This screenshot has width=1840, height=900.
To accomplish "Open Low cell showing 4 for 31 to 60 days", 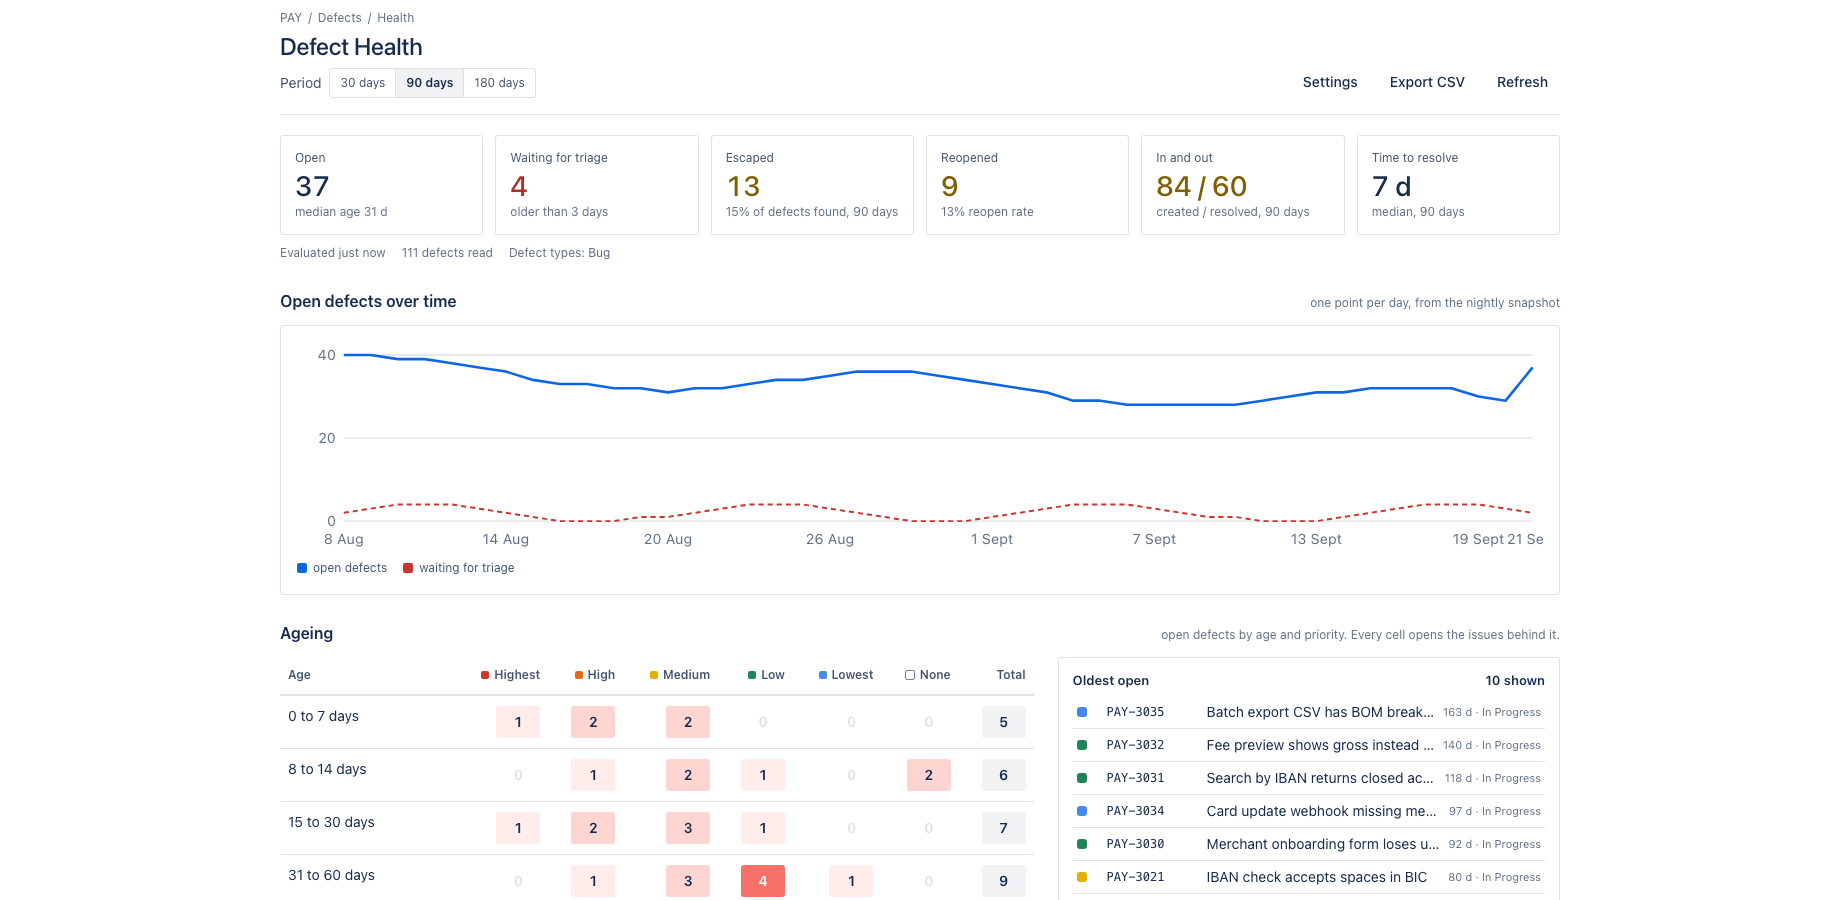I will pyautogui.click(x=763, y=881).
